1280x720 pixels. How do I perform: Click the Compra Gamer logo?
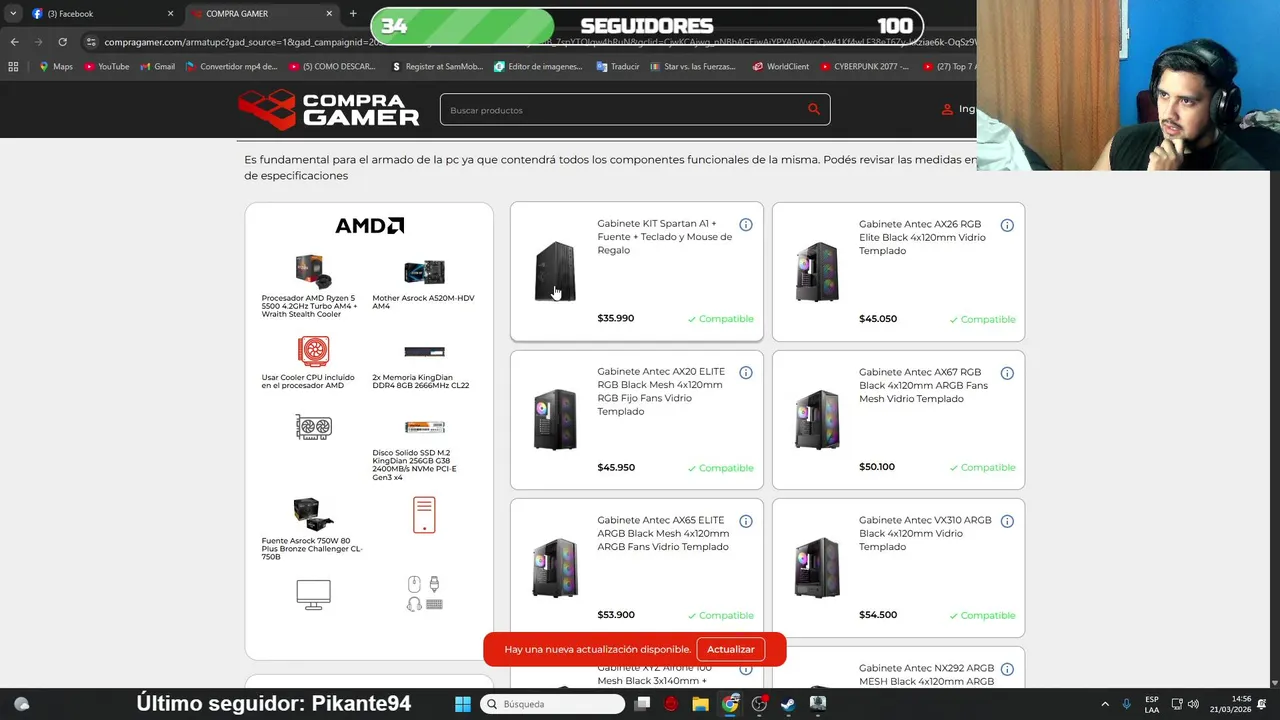coord(329,110)
